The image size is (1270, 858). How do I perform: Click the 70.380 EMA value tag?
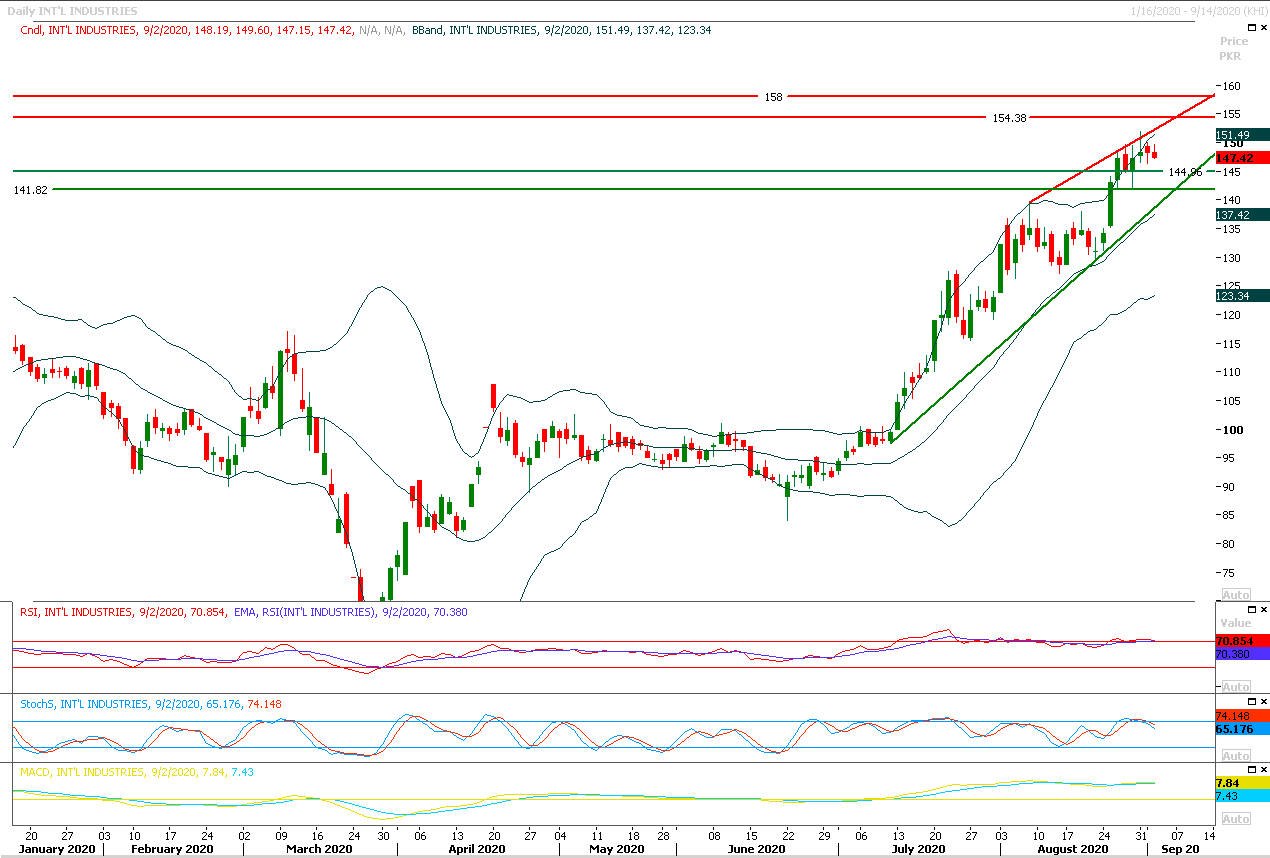(1241, 653)
